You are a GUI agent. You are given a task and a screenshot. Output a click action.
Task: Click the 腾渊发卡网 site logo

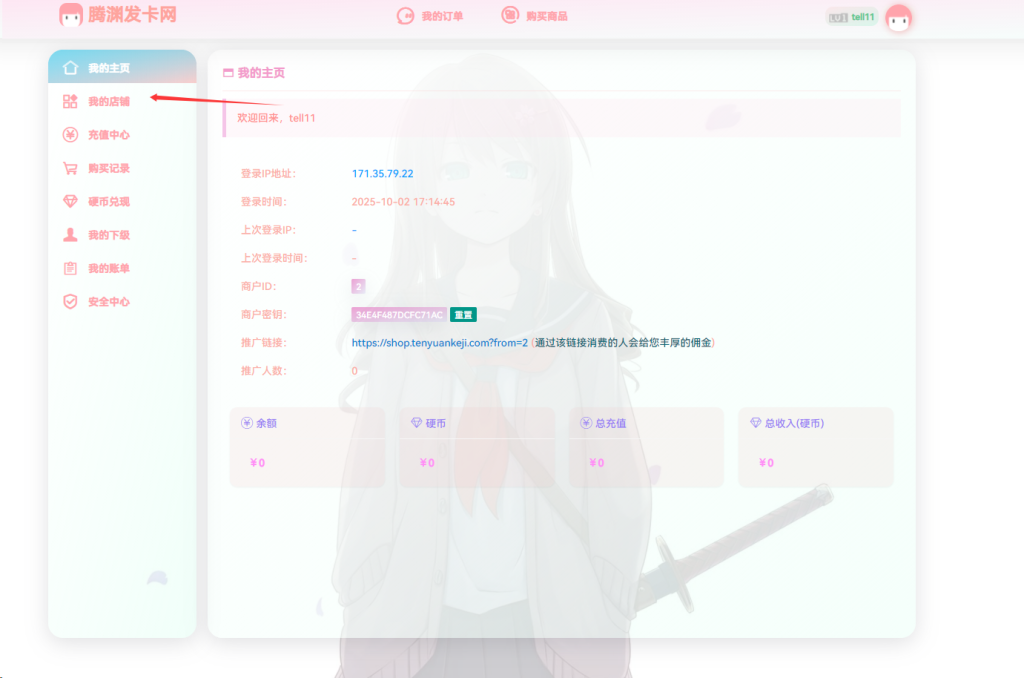click(x=118, y=15)
